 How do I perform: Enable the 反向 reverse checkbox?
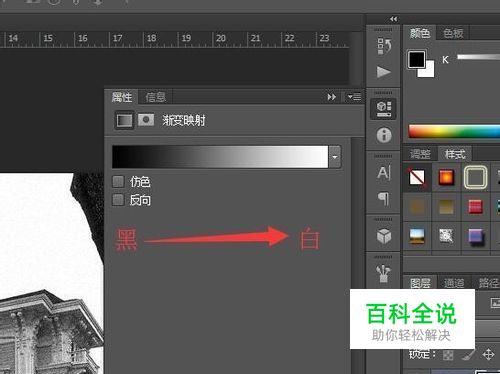coord(118,200)
